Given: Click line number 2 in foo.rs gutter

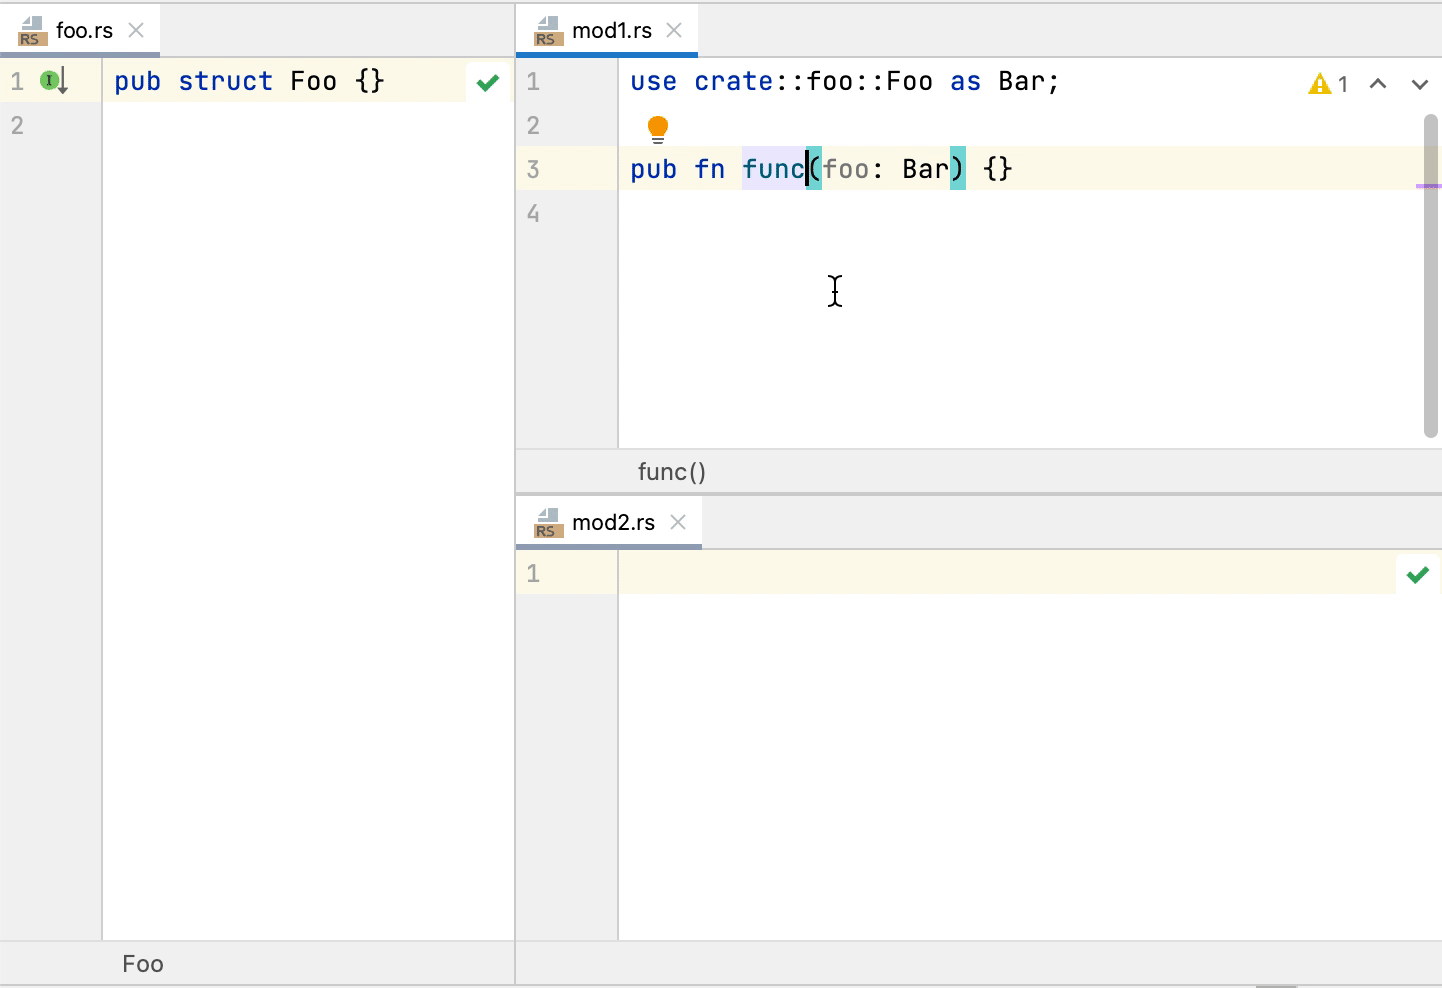Looking at the screenshot, I should [17, 125].
